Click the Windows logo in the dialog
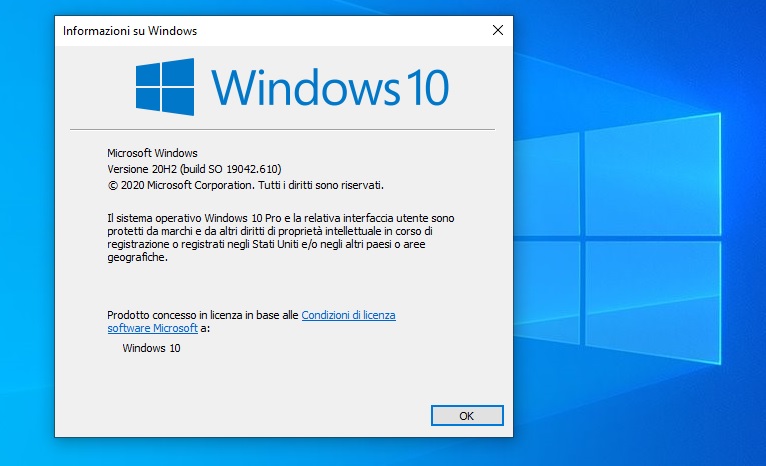 click(x=165, y=87)
